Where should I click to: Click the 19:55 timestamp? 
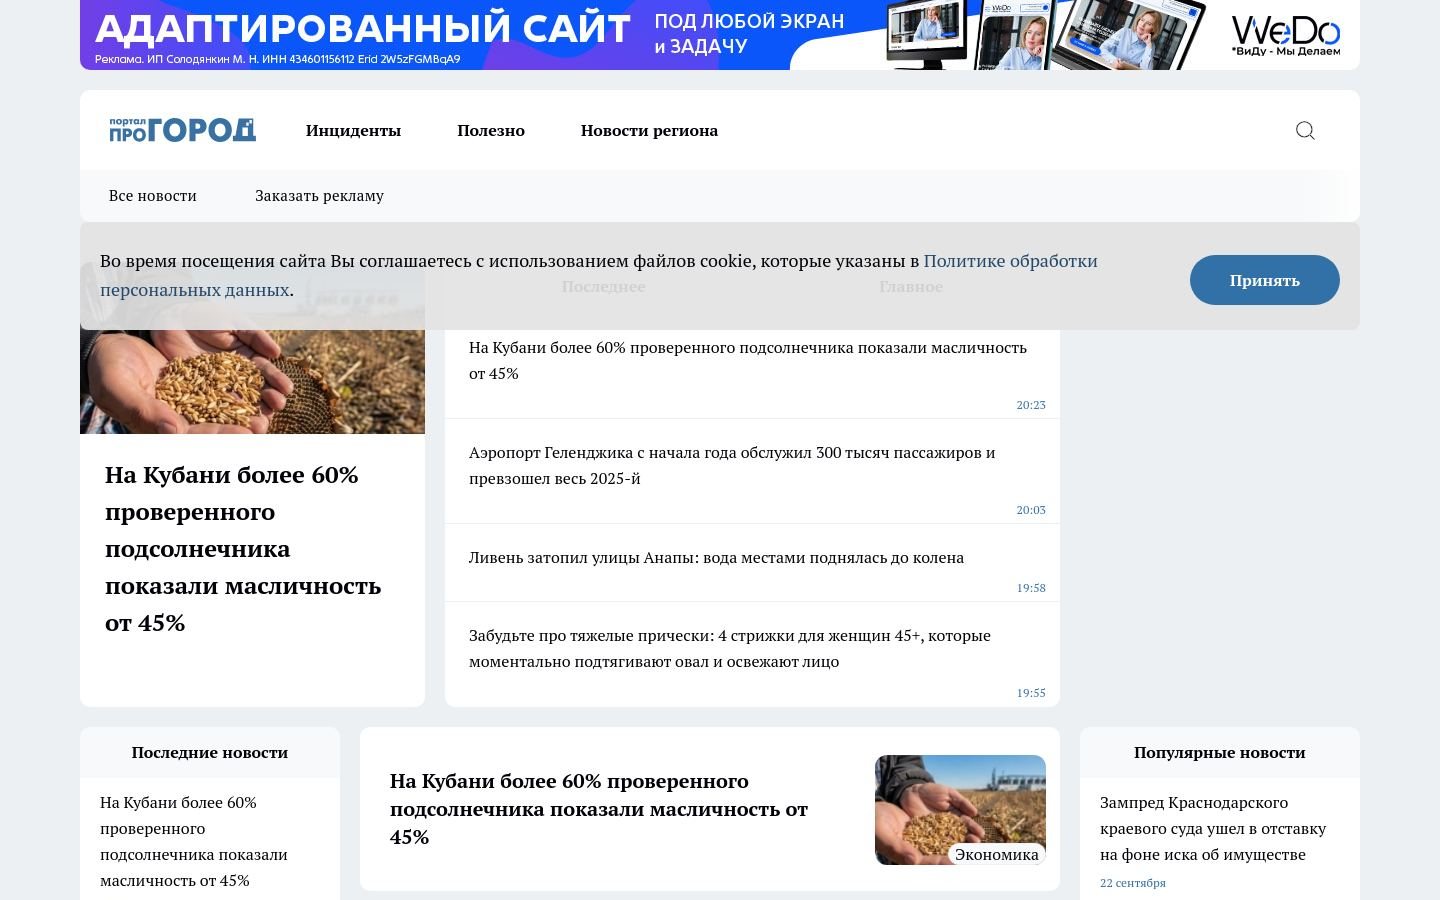1031,693
